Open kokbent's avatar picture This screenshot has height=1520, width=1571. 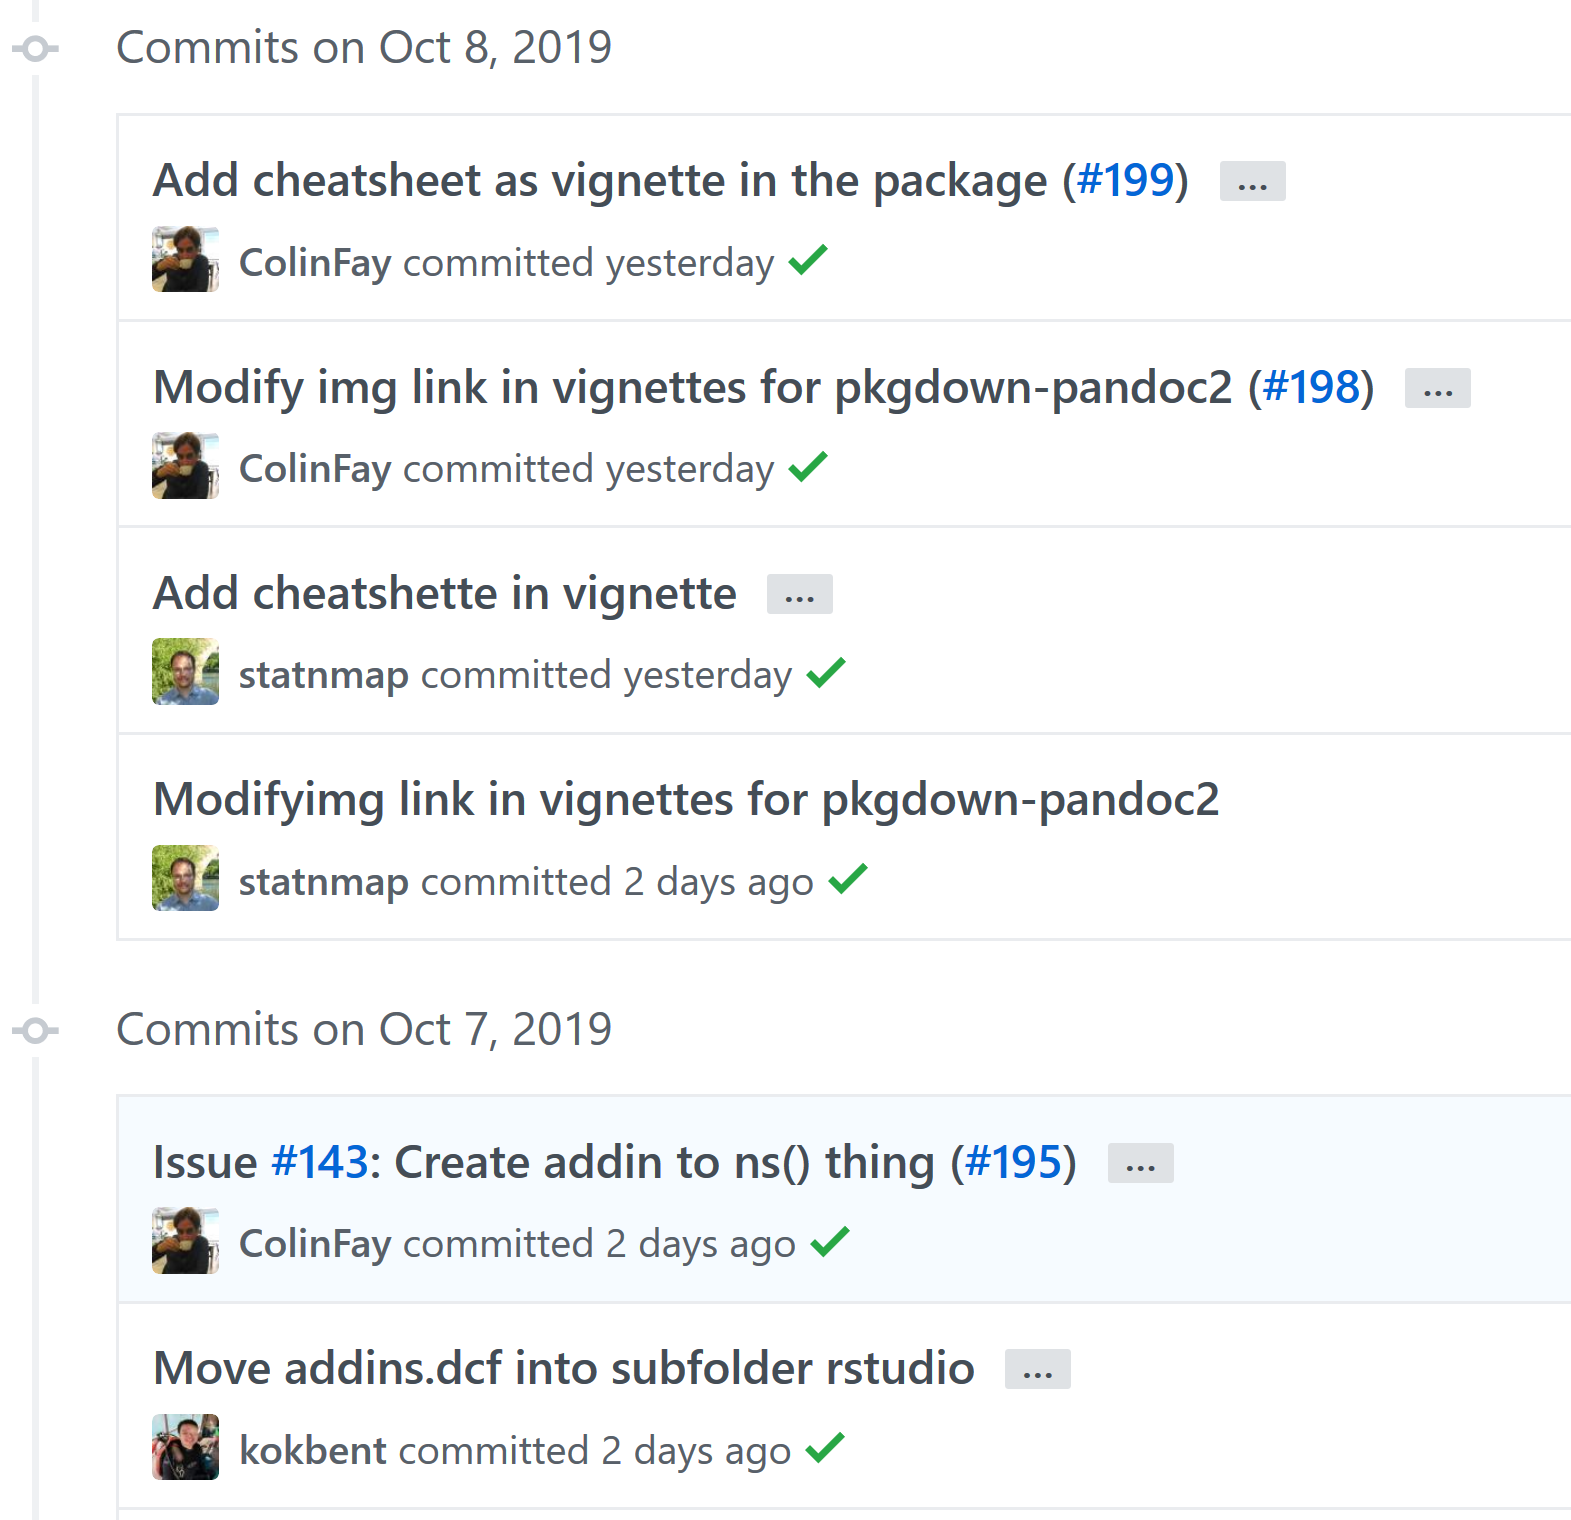185,1447
